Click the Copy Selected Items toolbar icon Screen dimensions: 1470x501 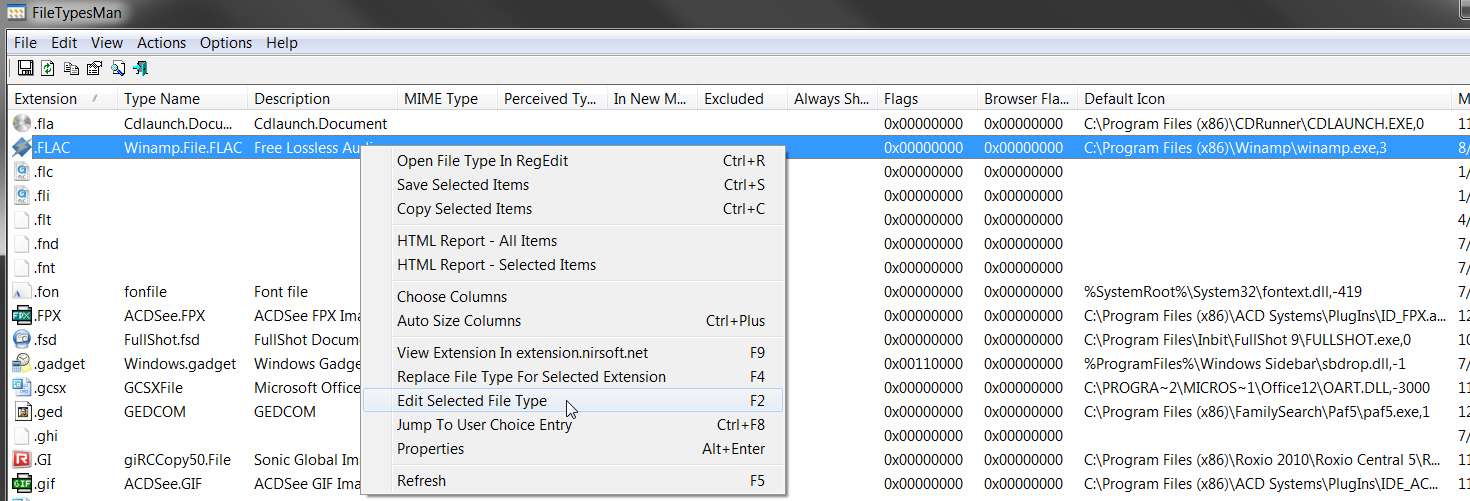(x=71, y=69)
